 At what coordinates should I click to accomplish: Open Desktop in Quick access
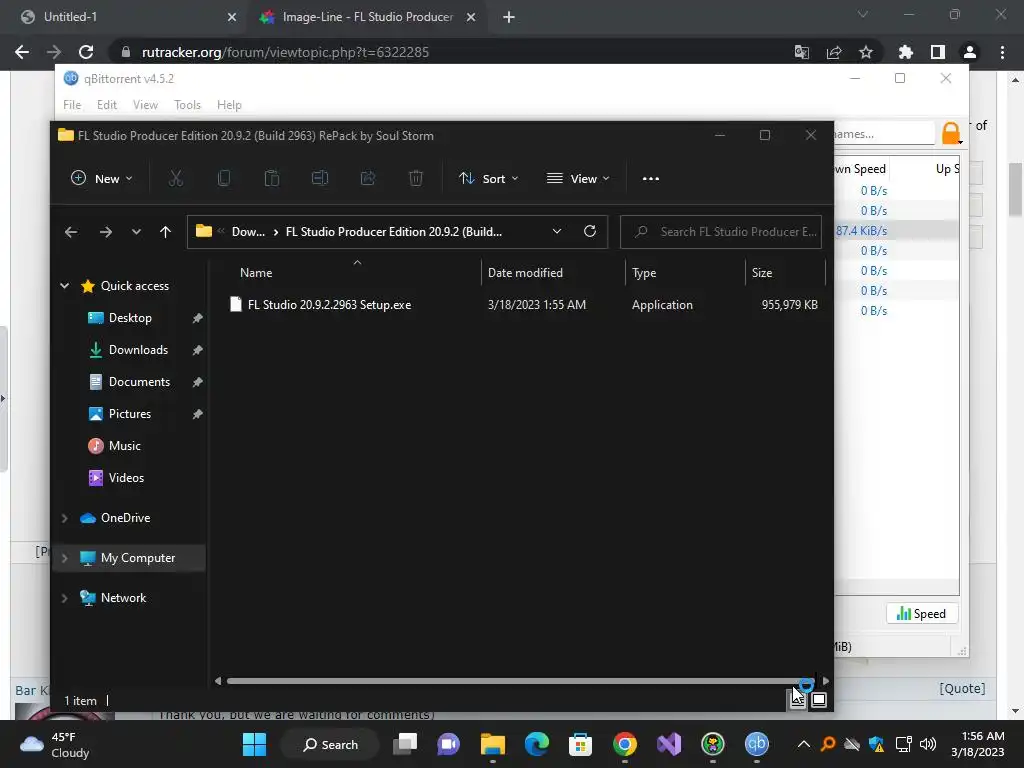click(x=130, y=318)
